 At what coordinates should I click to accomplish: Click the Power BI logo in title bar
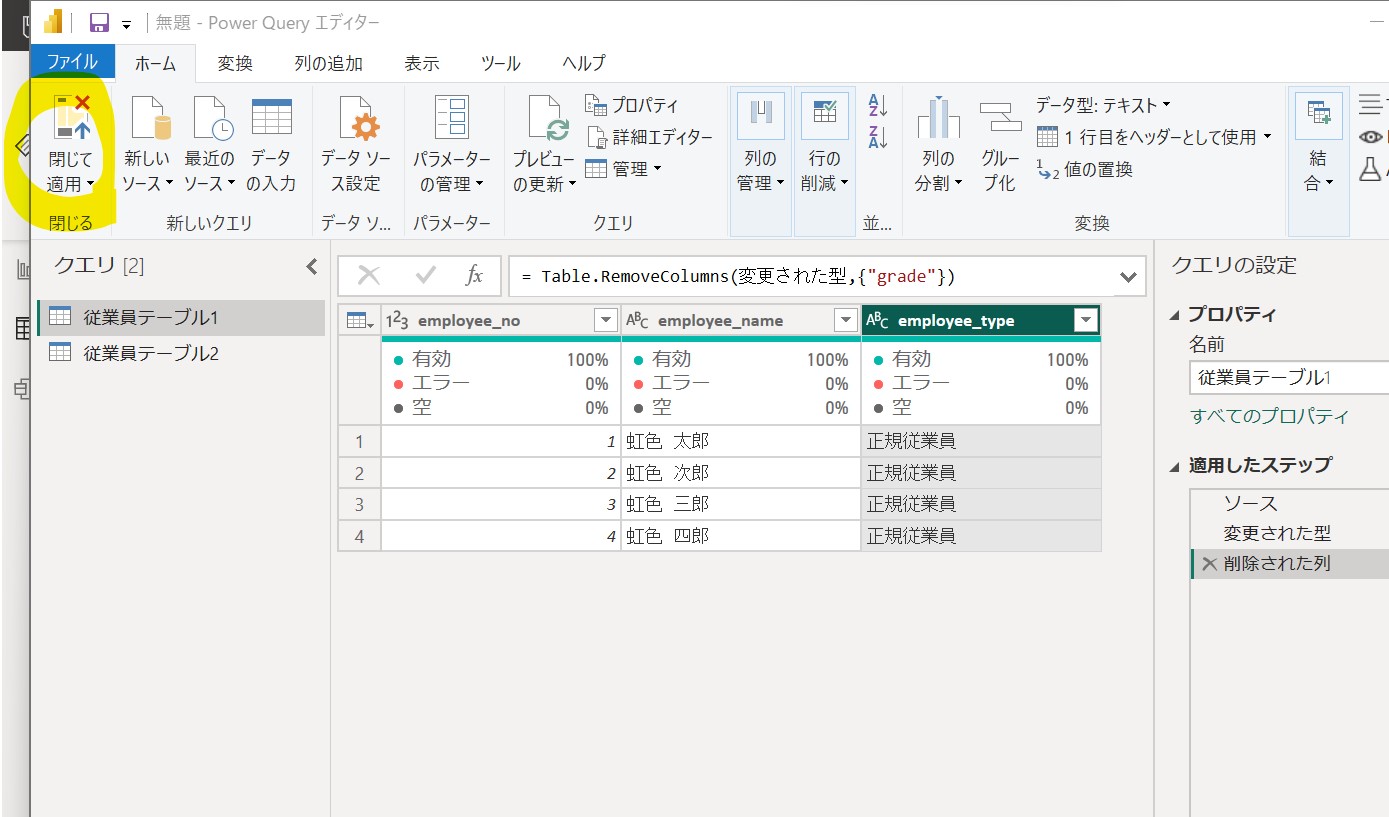[52, 22]
